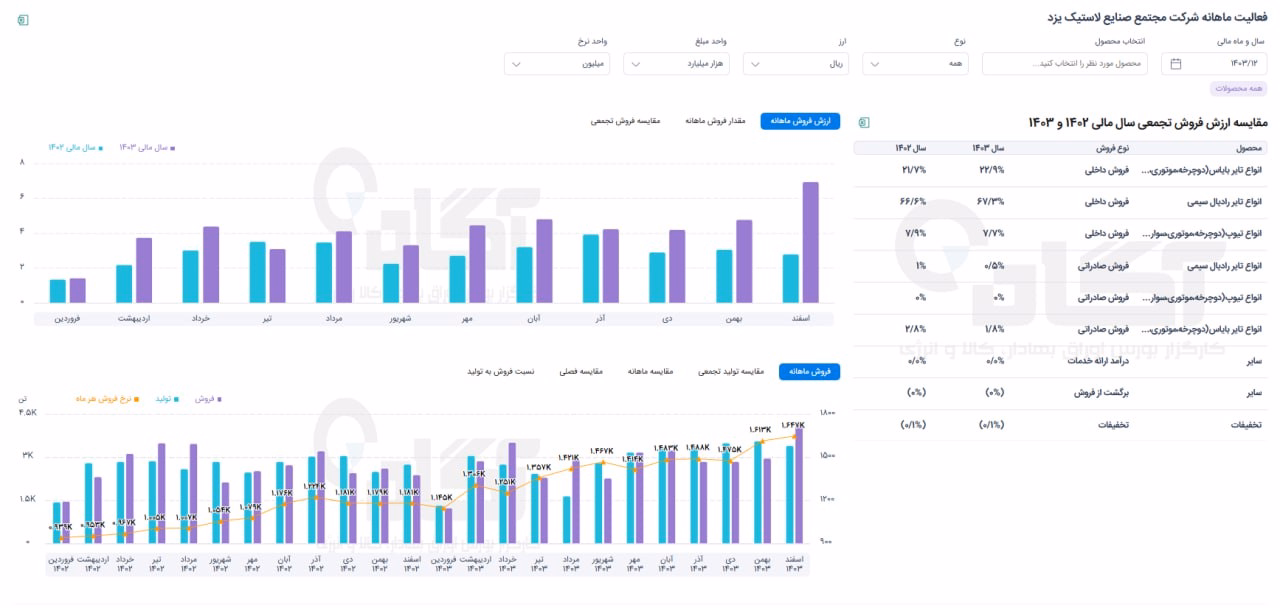Open the نسبت فروش به تولید tab
Image resolution: width=1280 pixels, height=608 pixels.
click(501, 371)
